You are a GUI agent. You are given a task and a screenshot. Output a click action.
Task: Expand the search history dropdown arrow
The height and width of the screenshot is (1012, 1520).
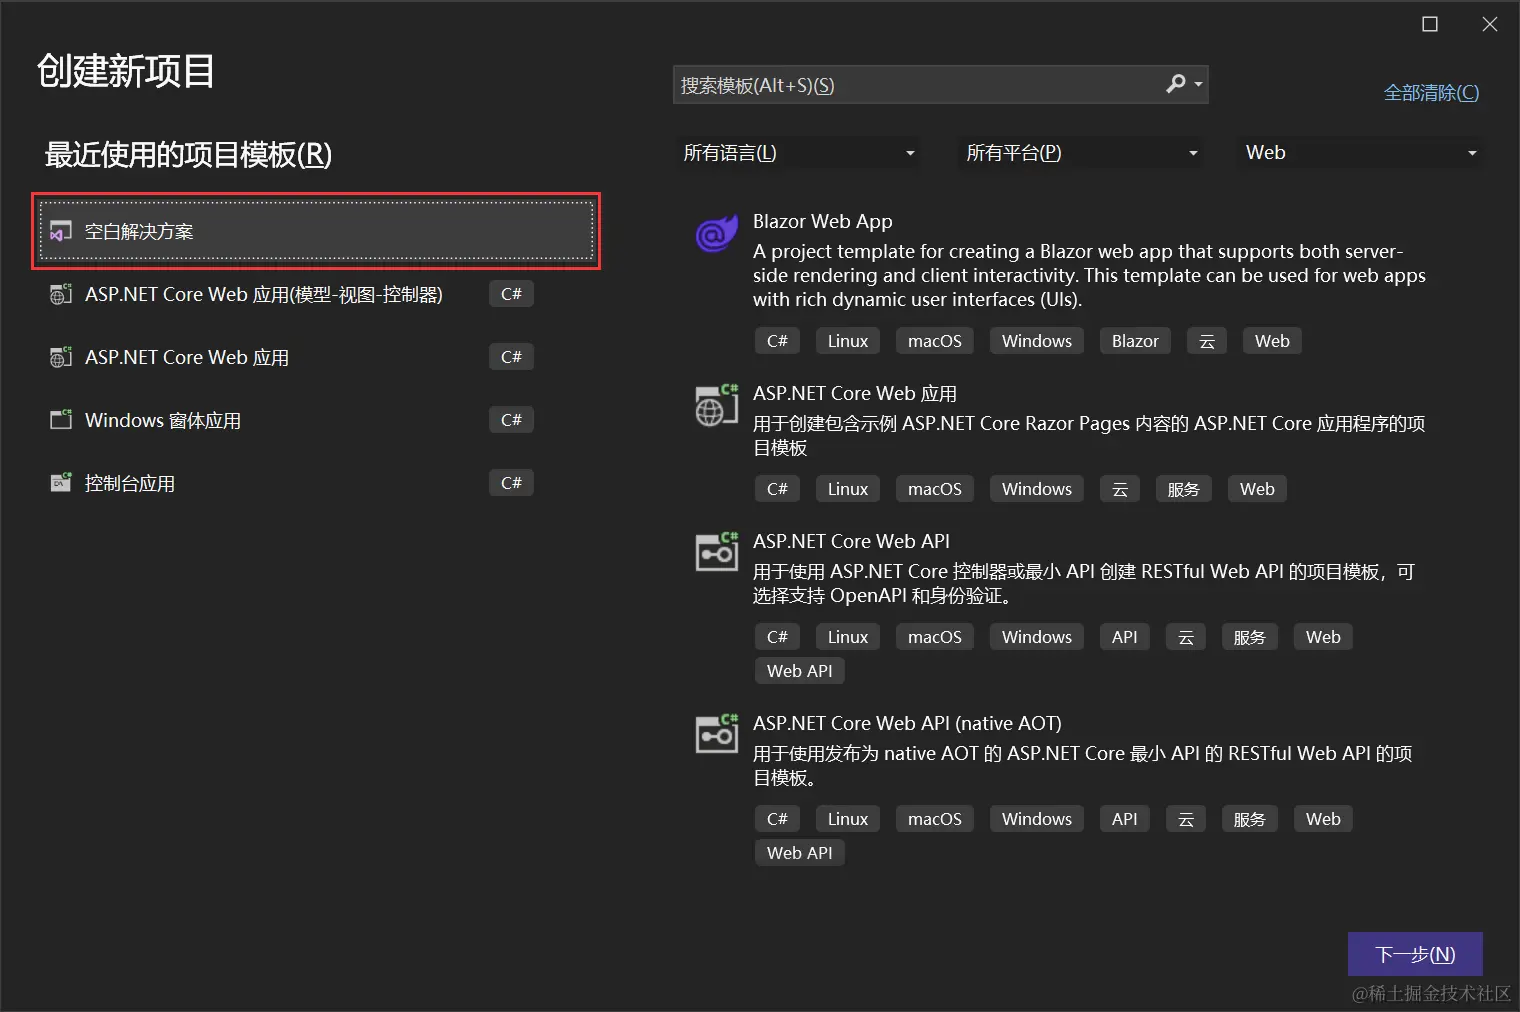point(1198,85)
